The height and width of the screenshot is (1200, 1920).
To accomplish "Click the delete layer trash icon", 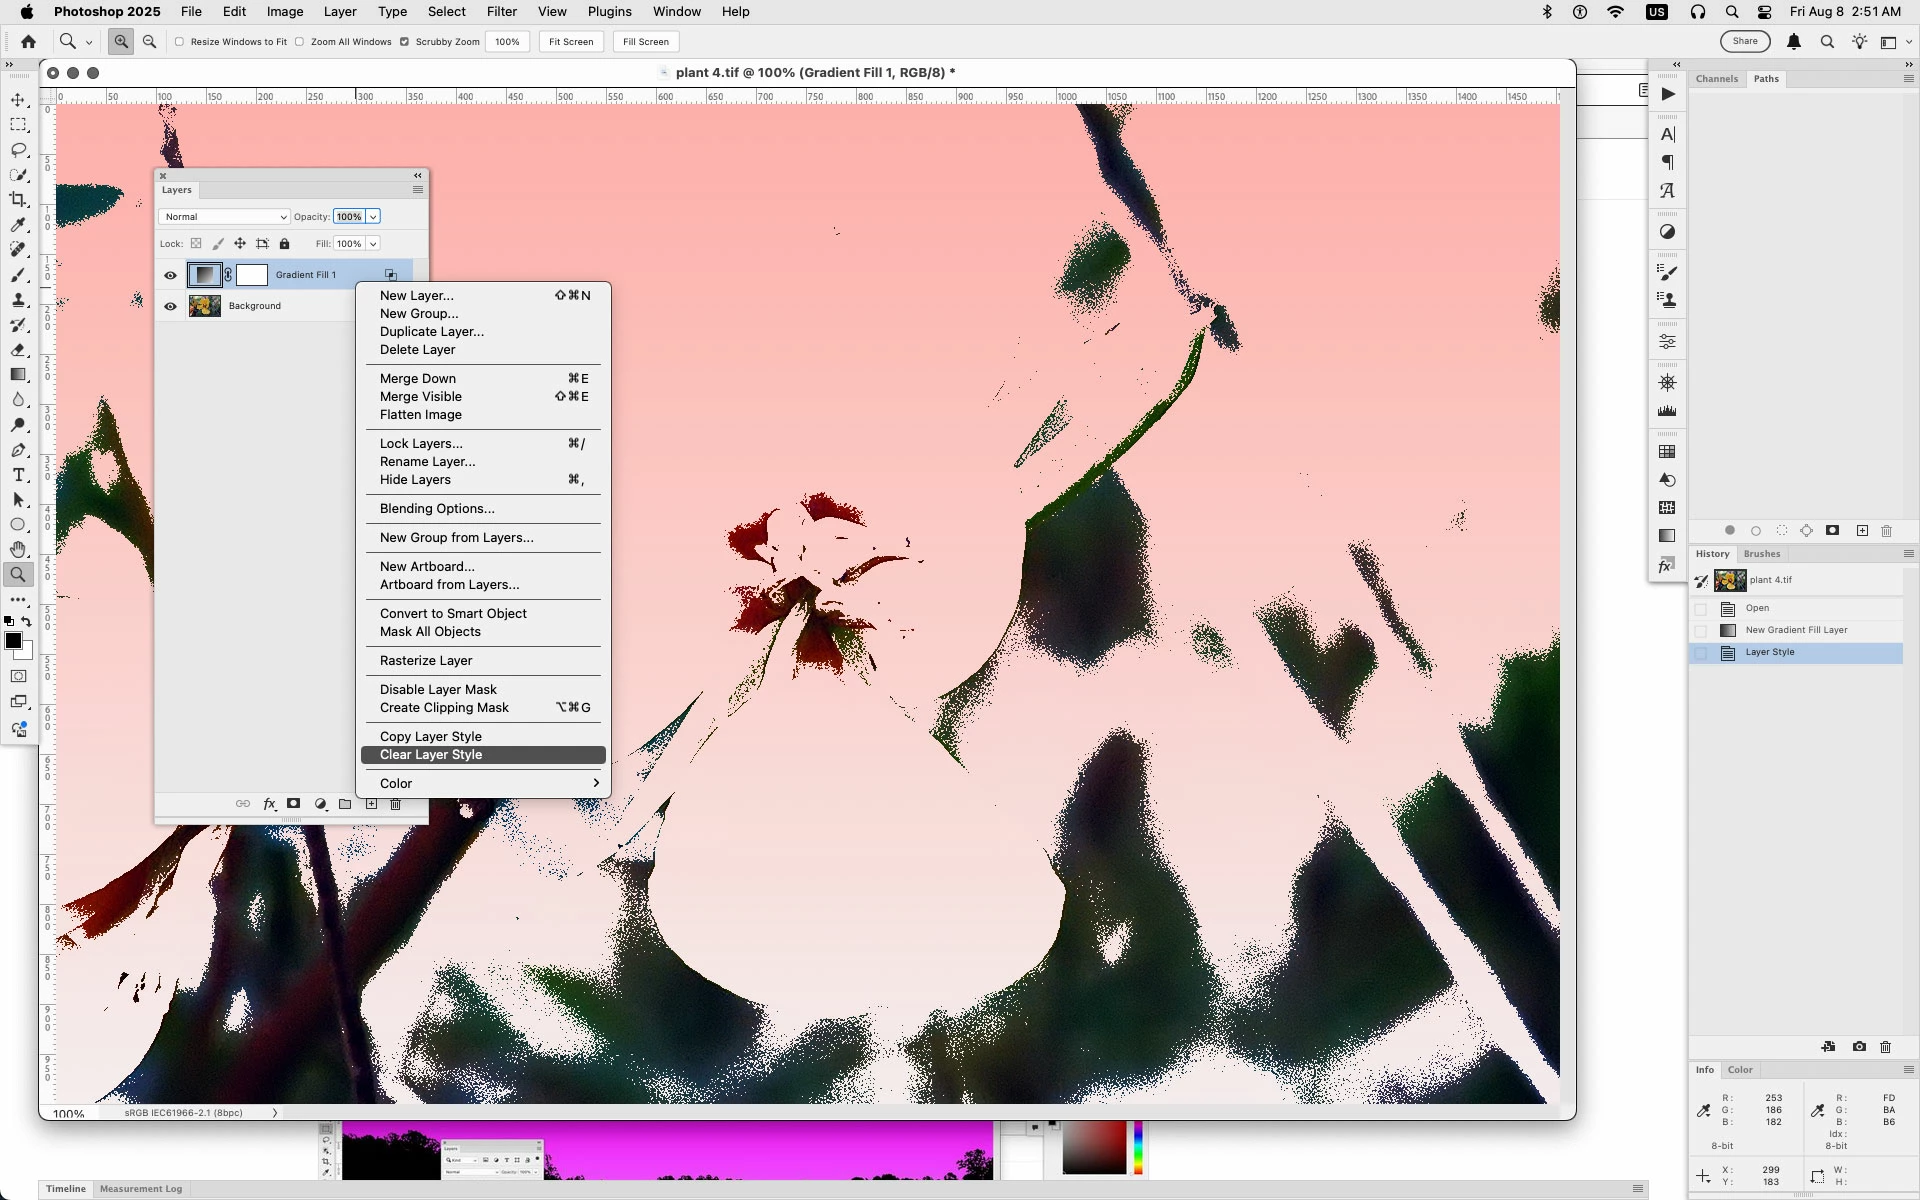I will 396,804.
